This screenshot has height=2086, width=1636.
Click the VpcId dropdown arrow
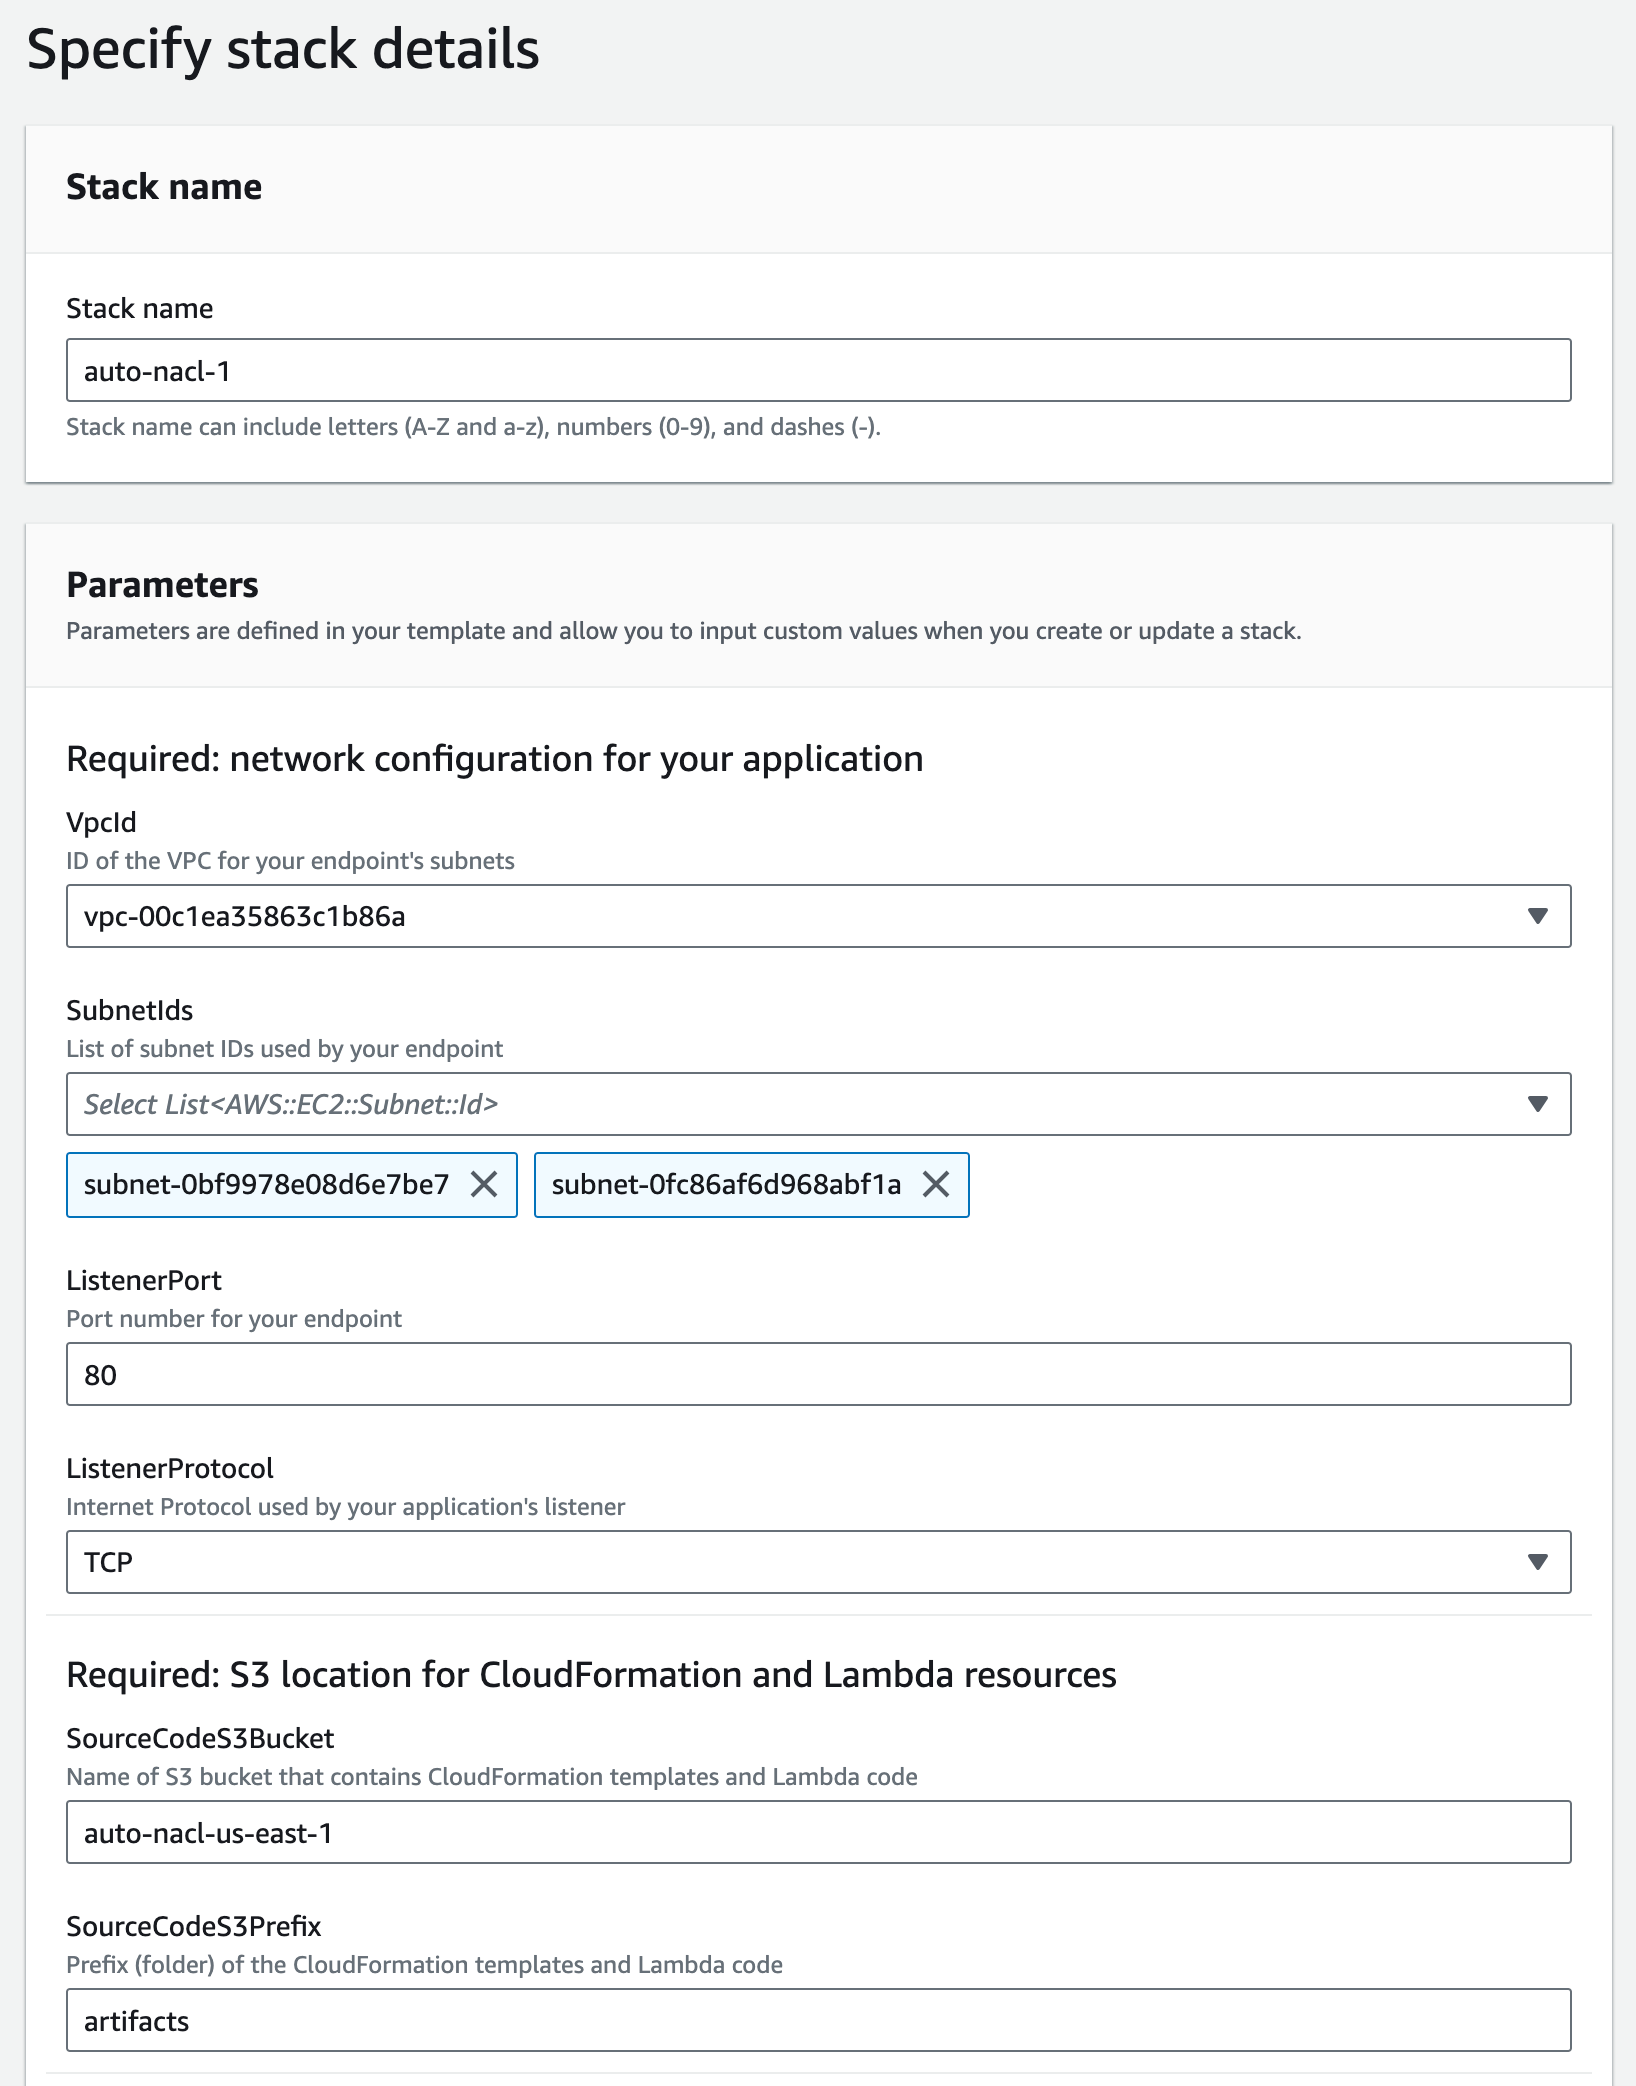point(1538,916)
